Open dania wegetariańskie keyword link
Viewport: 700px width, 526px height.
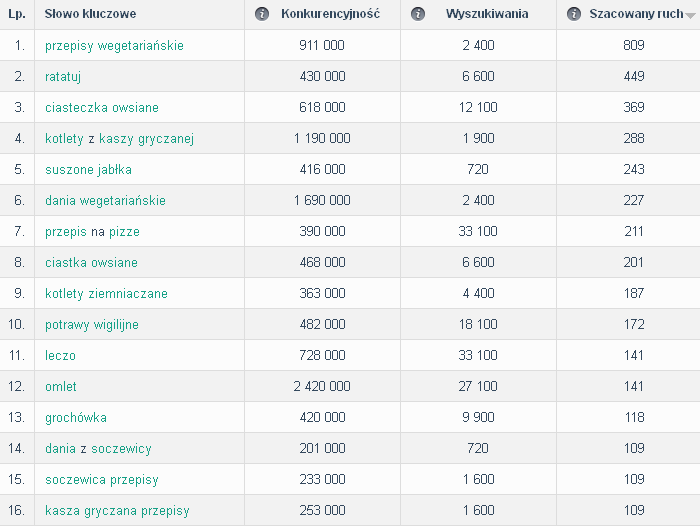(105, 200)
